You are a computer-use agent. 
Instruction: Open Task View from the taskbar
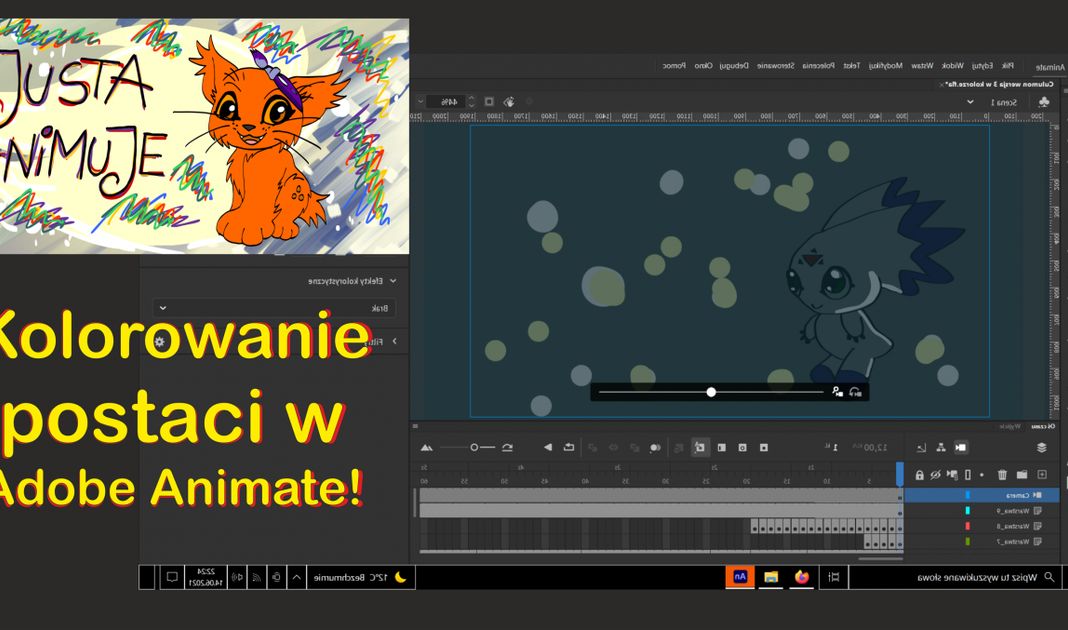point(834,577)
